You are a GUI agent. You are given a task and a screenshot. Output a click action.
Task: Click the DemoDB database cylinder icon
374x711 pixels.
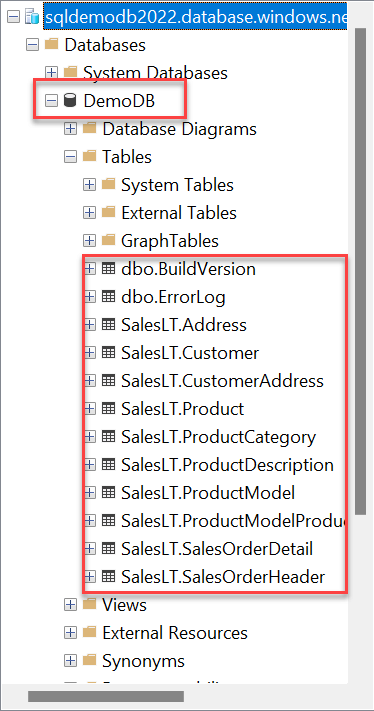coord(69,101)
